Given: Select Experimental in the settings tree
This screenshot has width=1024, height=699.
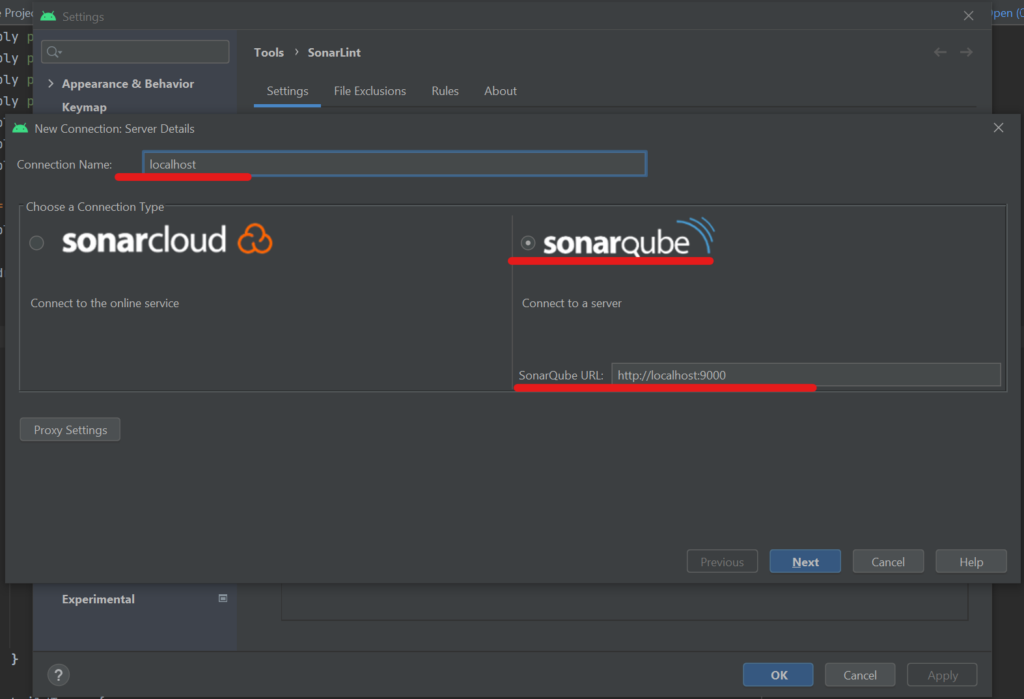Looking at the screenshot, I should pyautogui.click(x=98, y=599).
